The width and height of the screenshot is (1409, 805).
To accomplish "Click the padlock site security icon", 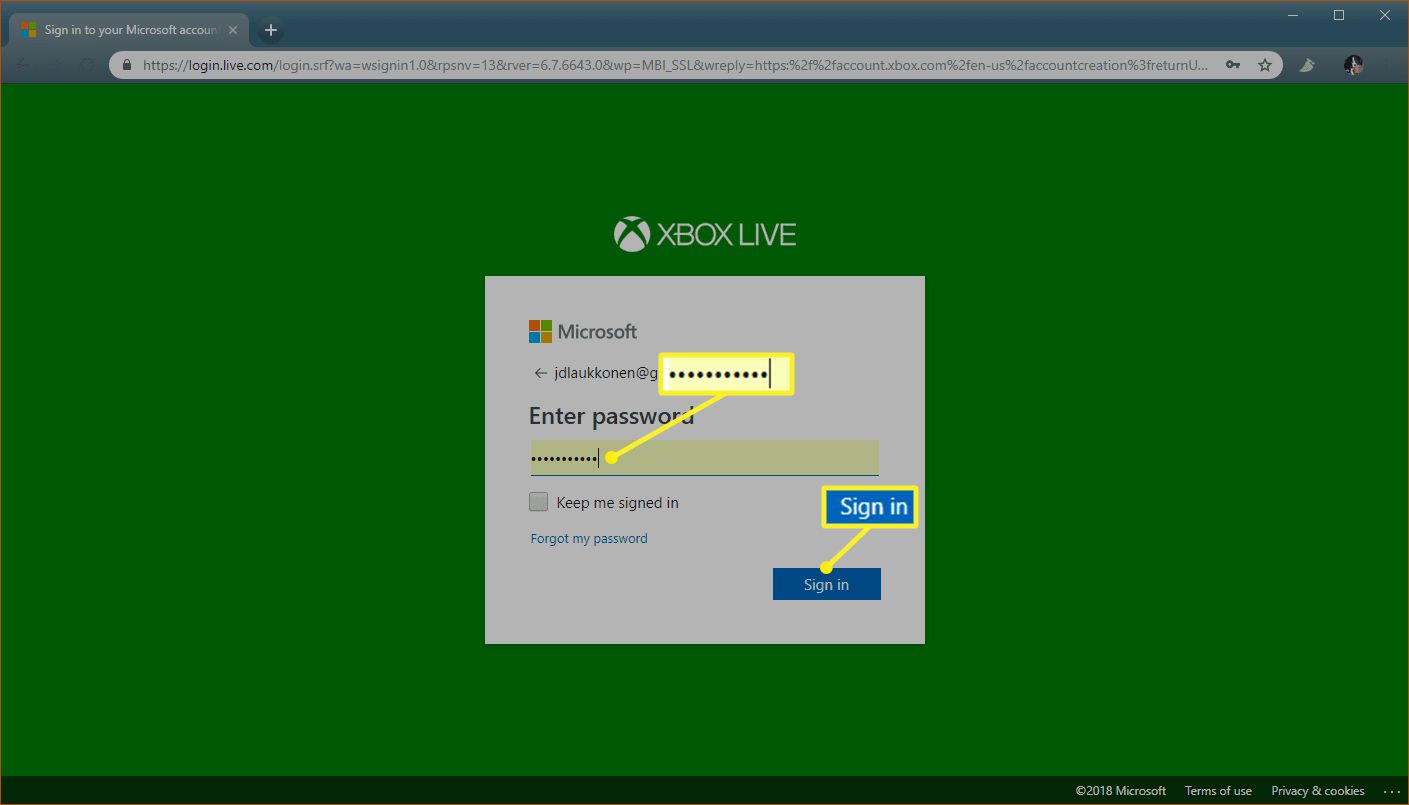I will pos(127,65).
